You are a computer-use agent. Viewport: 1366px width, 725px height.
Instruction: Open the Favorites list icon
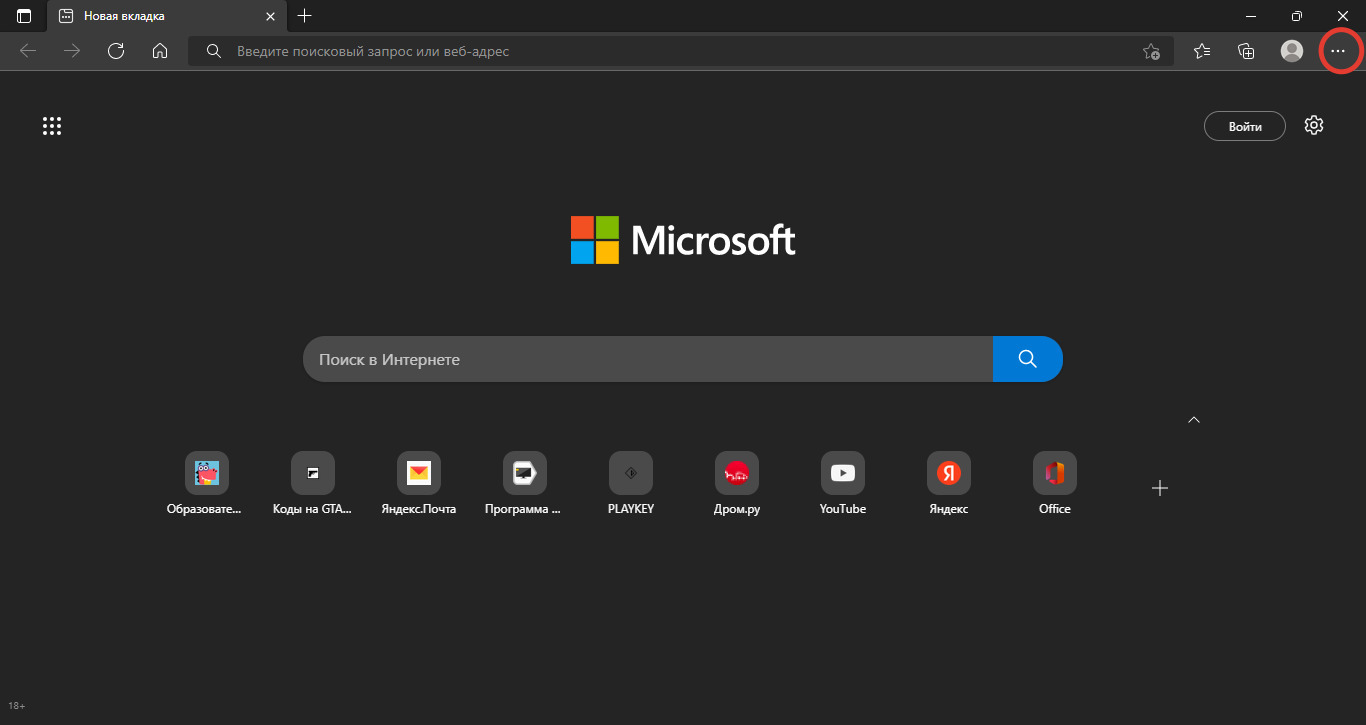pyautogui.click(x=1202, y=51)
